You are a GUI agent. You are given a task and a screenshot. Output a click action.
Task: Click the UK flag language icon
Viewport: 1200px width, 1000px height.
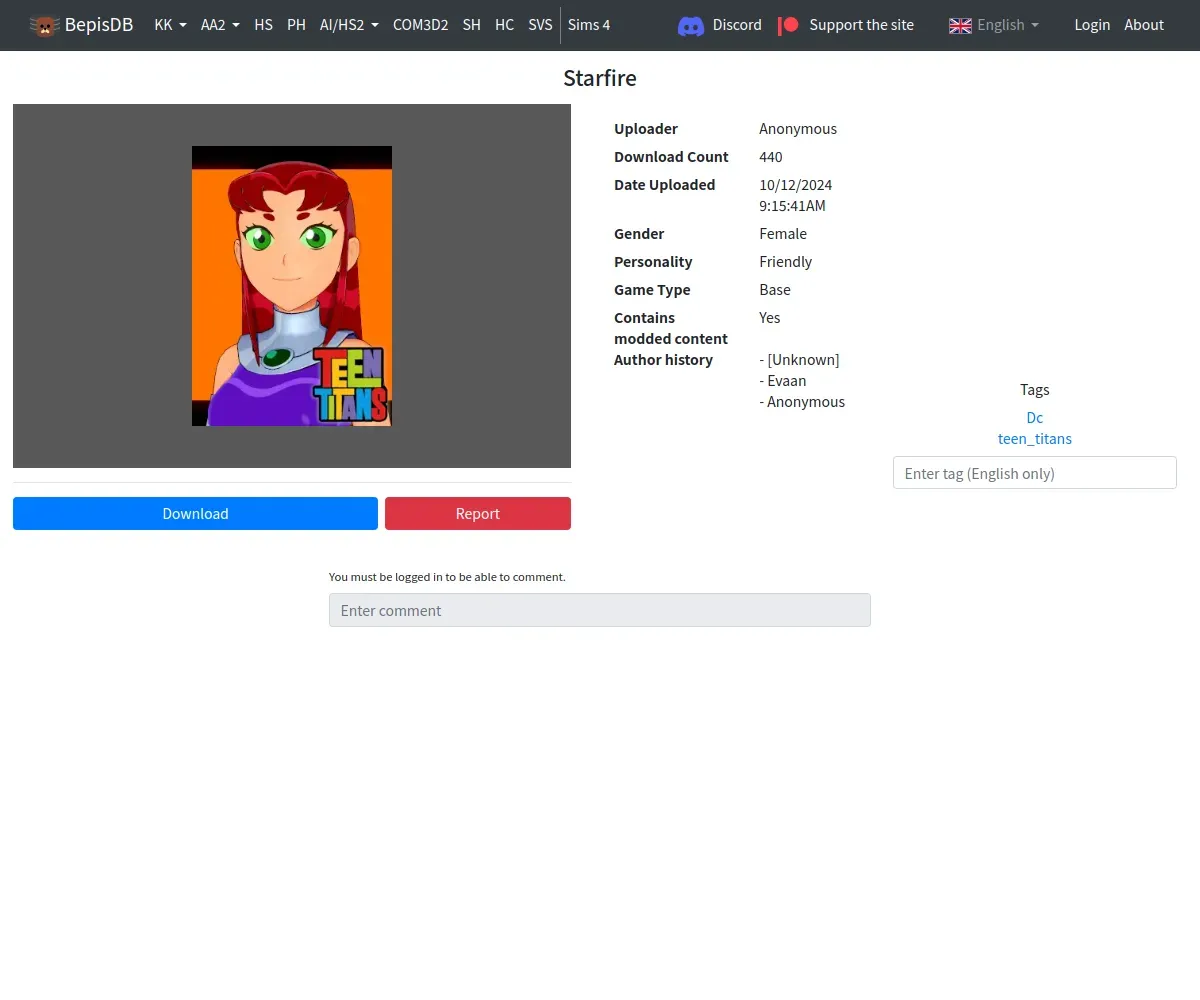tap(960, 25)
